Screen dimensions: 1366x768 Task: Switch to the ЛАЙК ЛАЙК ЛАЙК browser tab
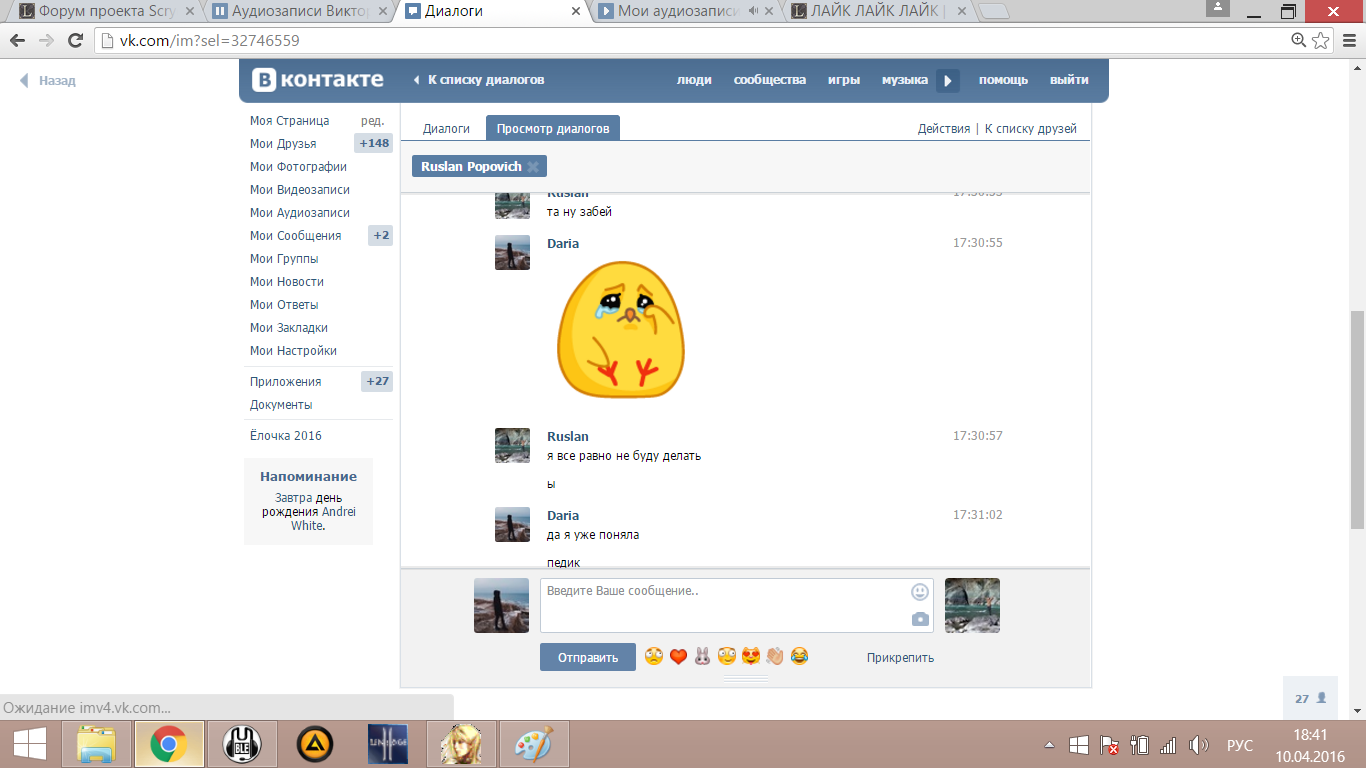[879, 11]
